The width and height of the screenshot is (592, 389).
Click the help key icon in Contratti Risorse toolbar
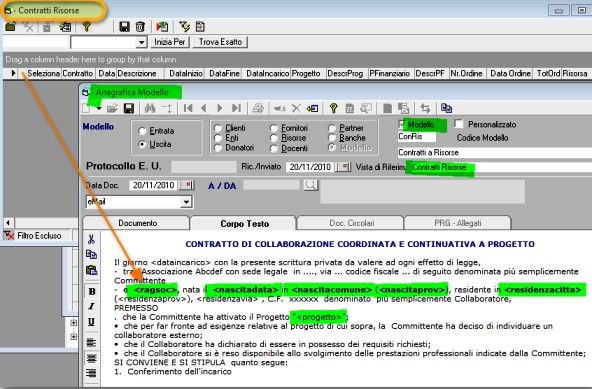[86, 27]
